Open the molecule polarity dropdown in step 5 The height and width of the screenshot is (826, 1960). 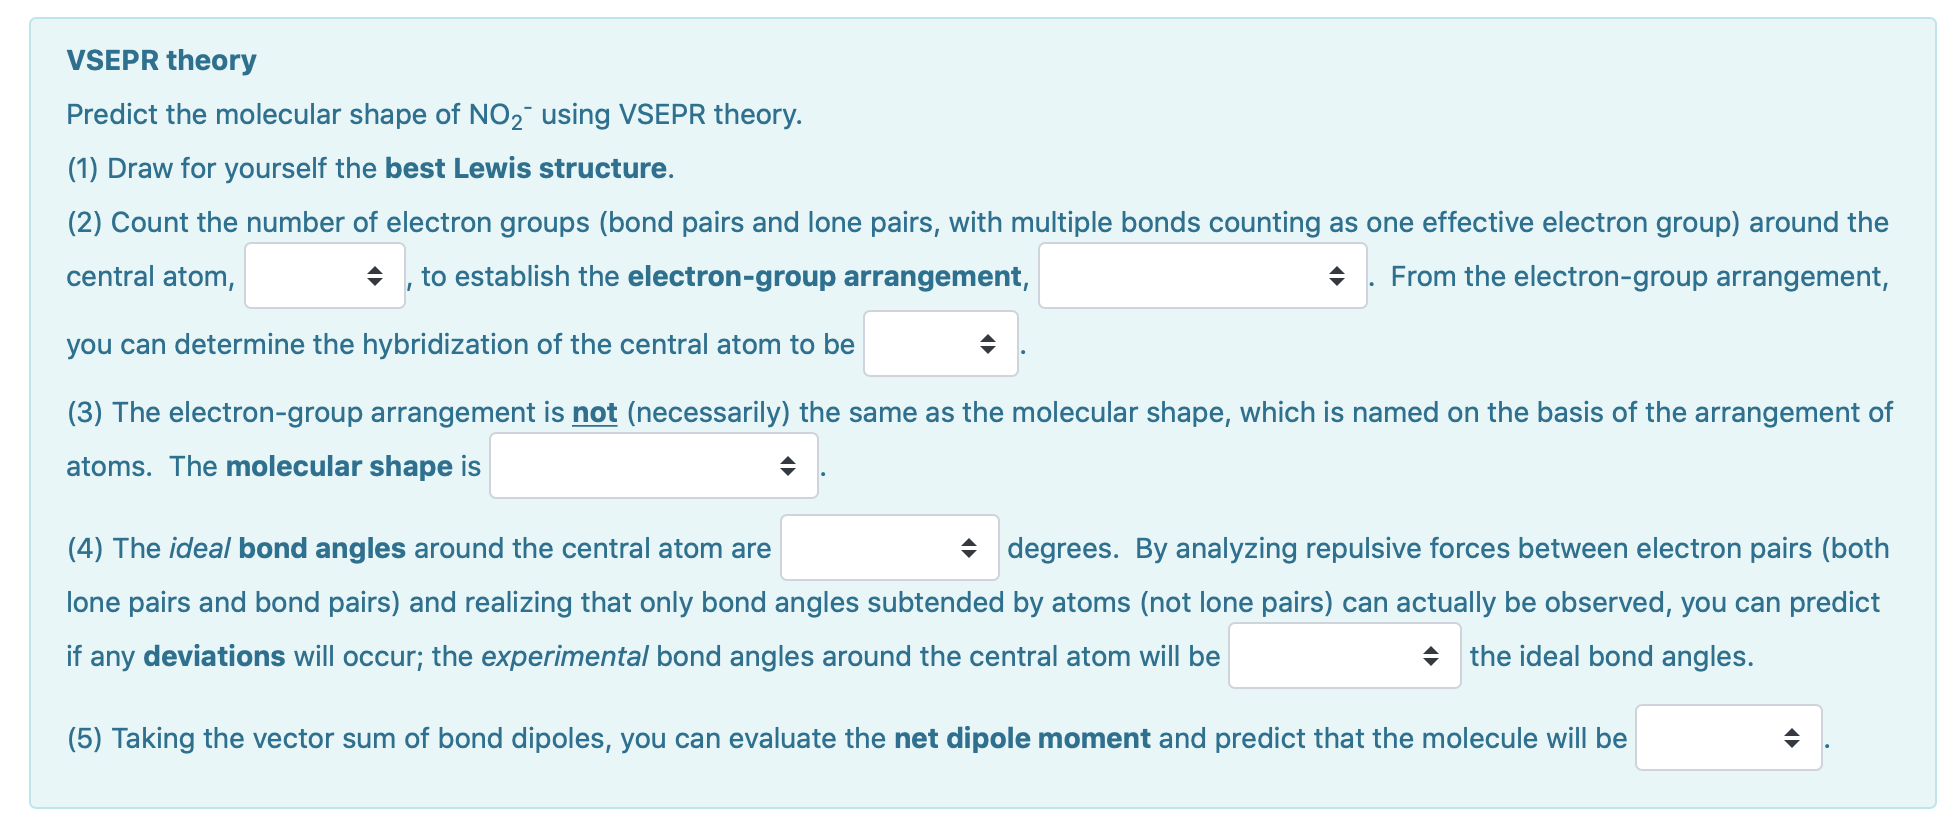click(1727, 737)
